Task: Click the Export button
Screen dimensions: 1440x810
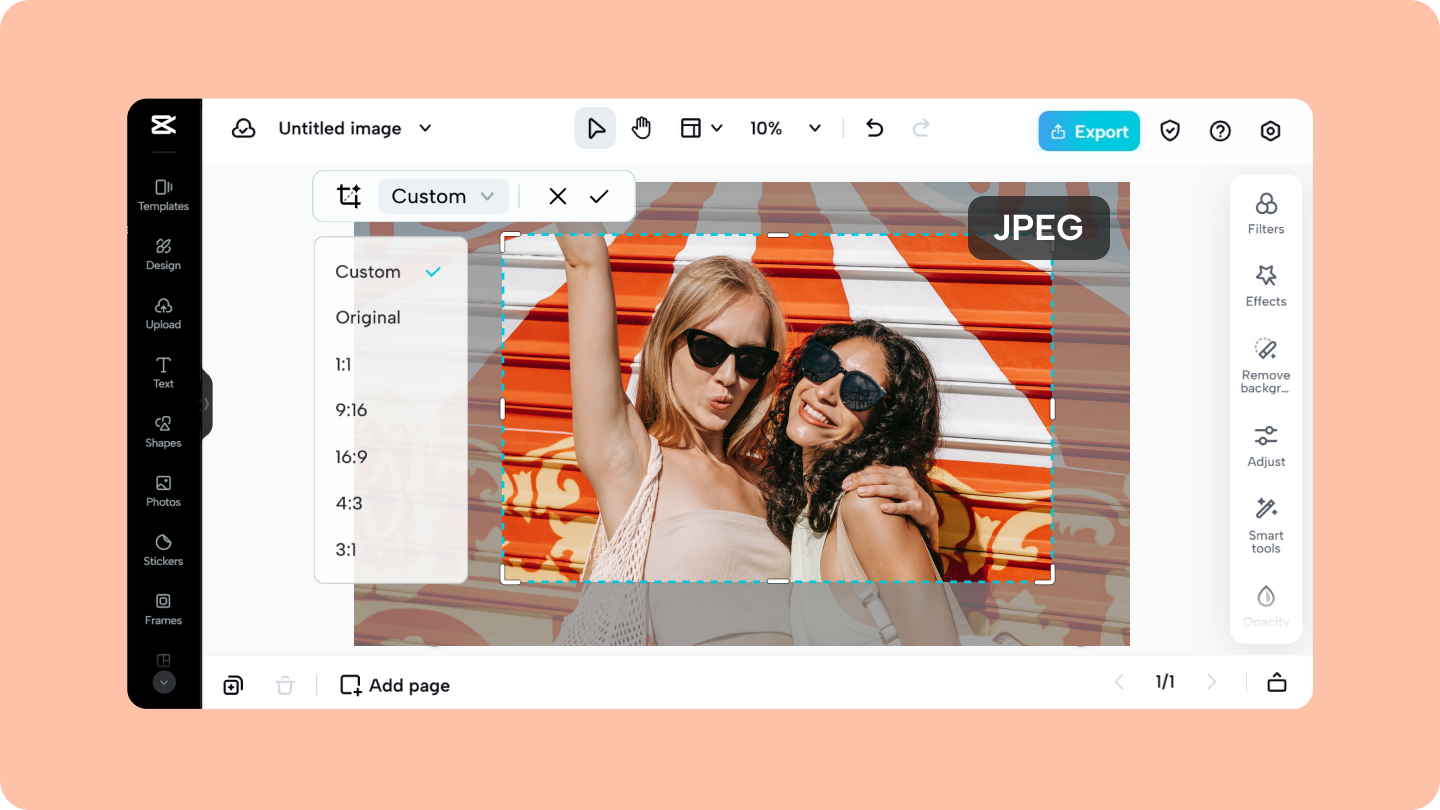Action: [1088, 130]
